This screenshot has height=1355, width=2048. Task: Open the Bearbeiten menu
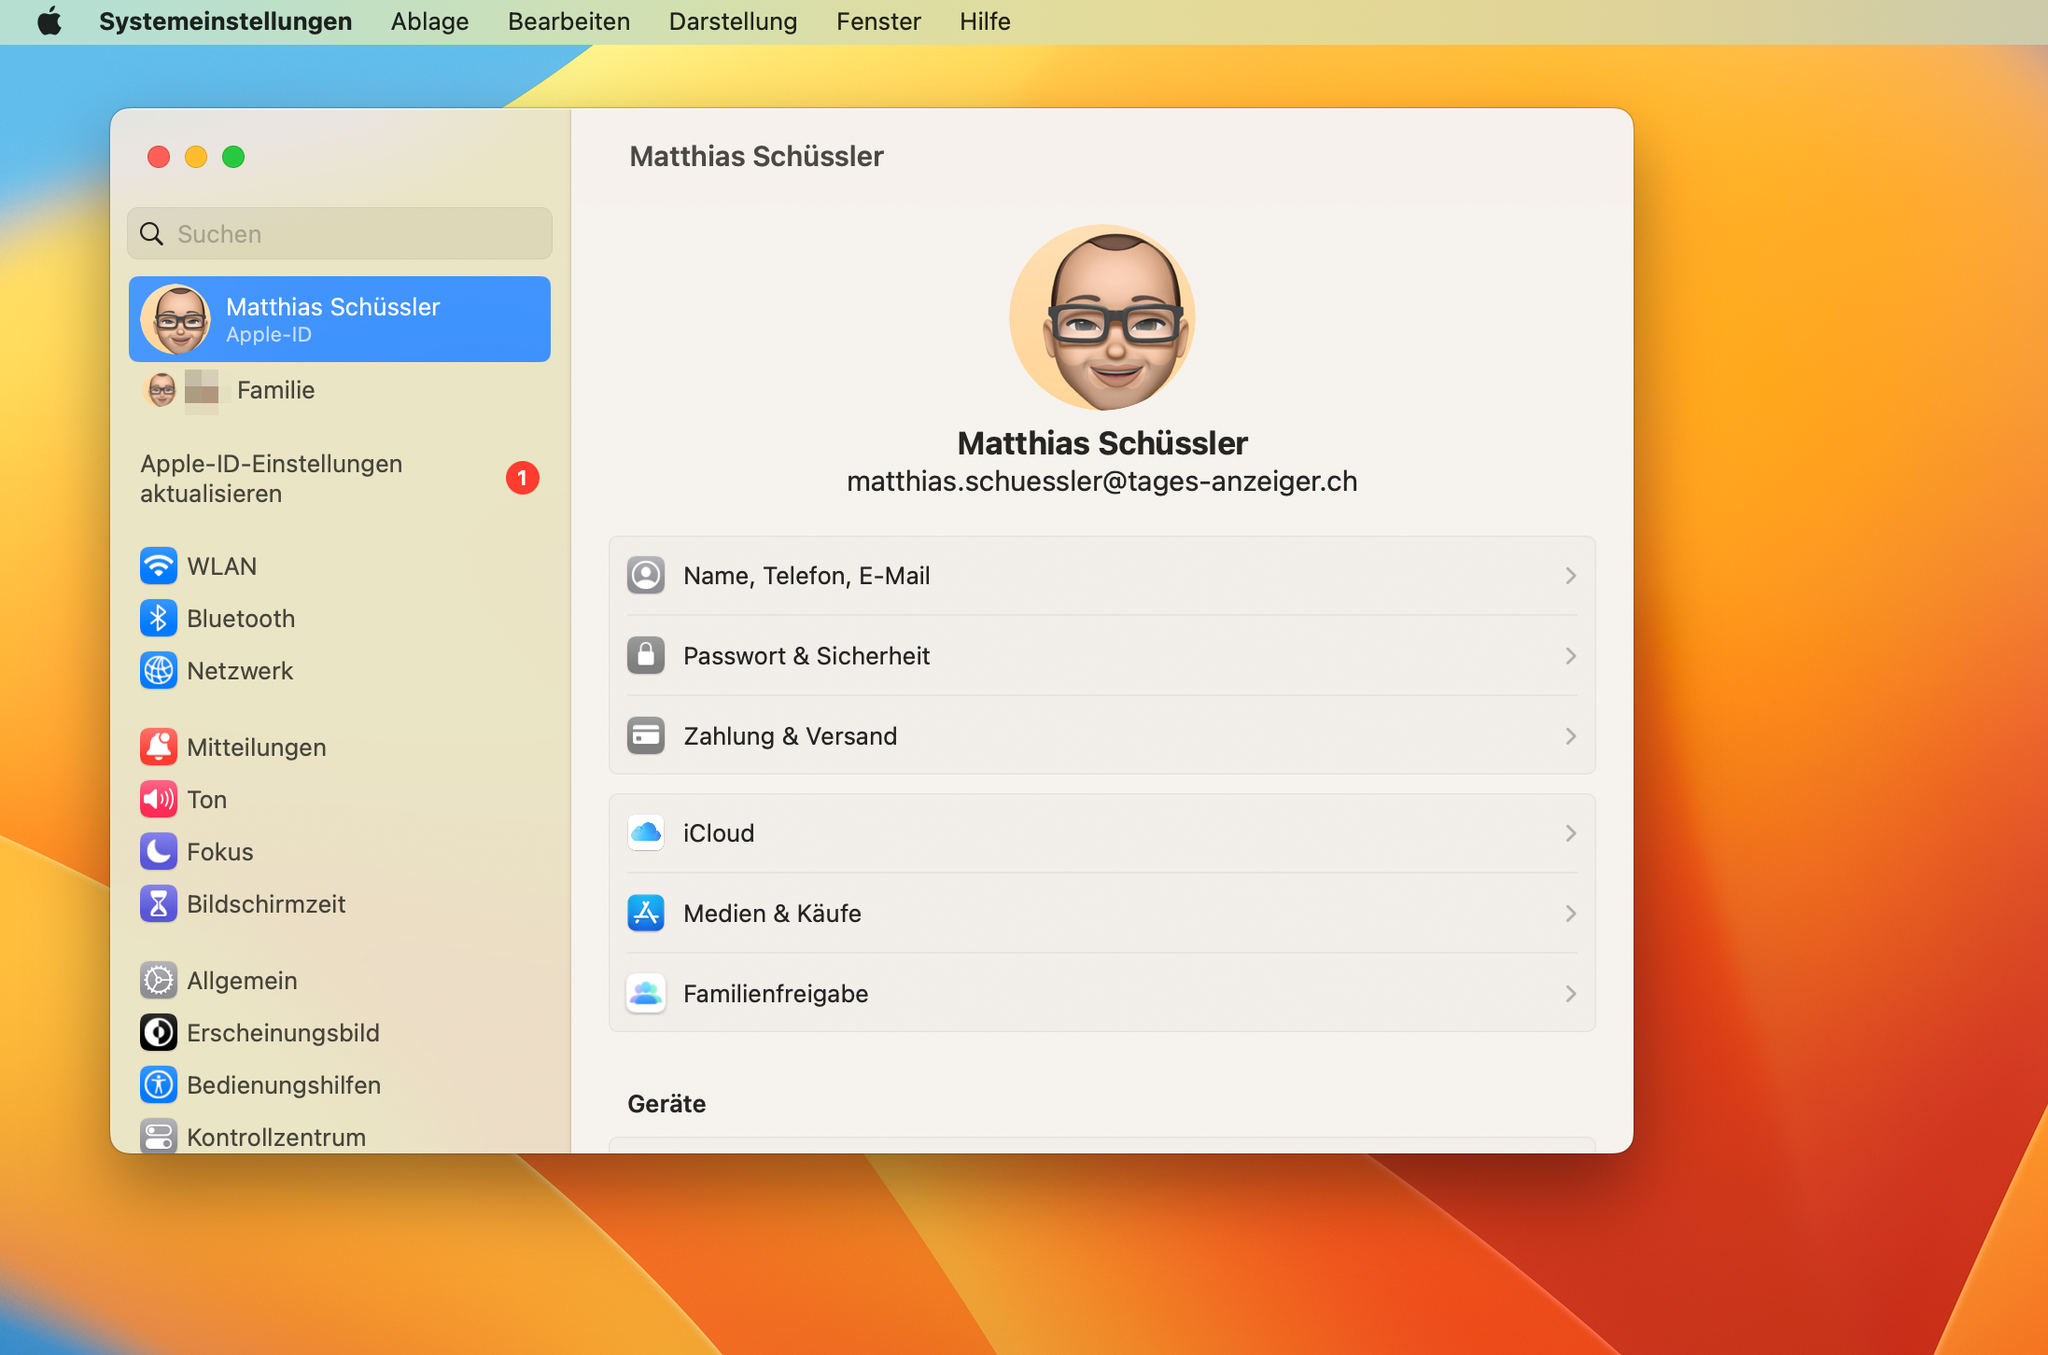coord(568,21)
